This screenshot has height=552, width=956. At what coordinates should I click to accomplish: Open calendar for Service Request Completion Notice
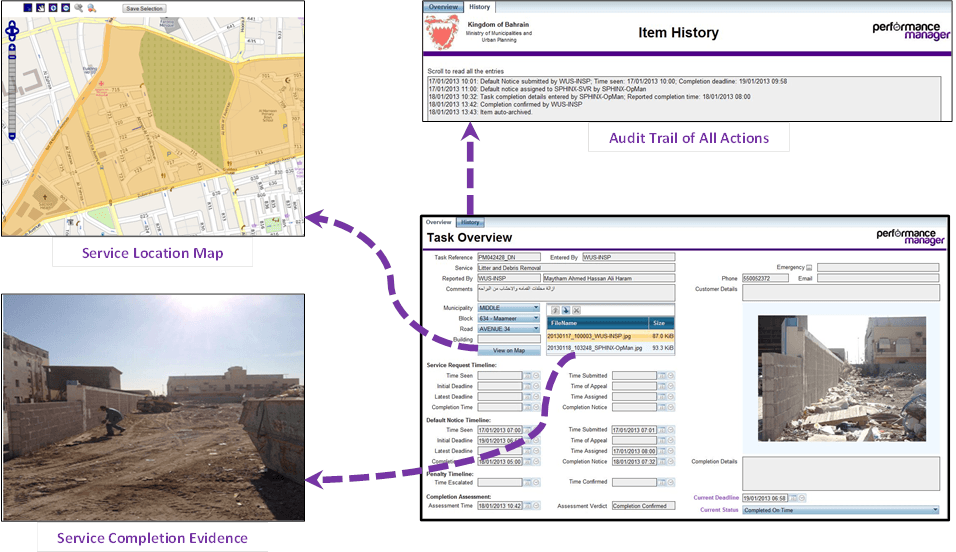(662, 407)
